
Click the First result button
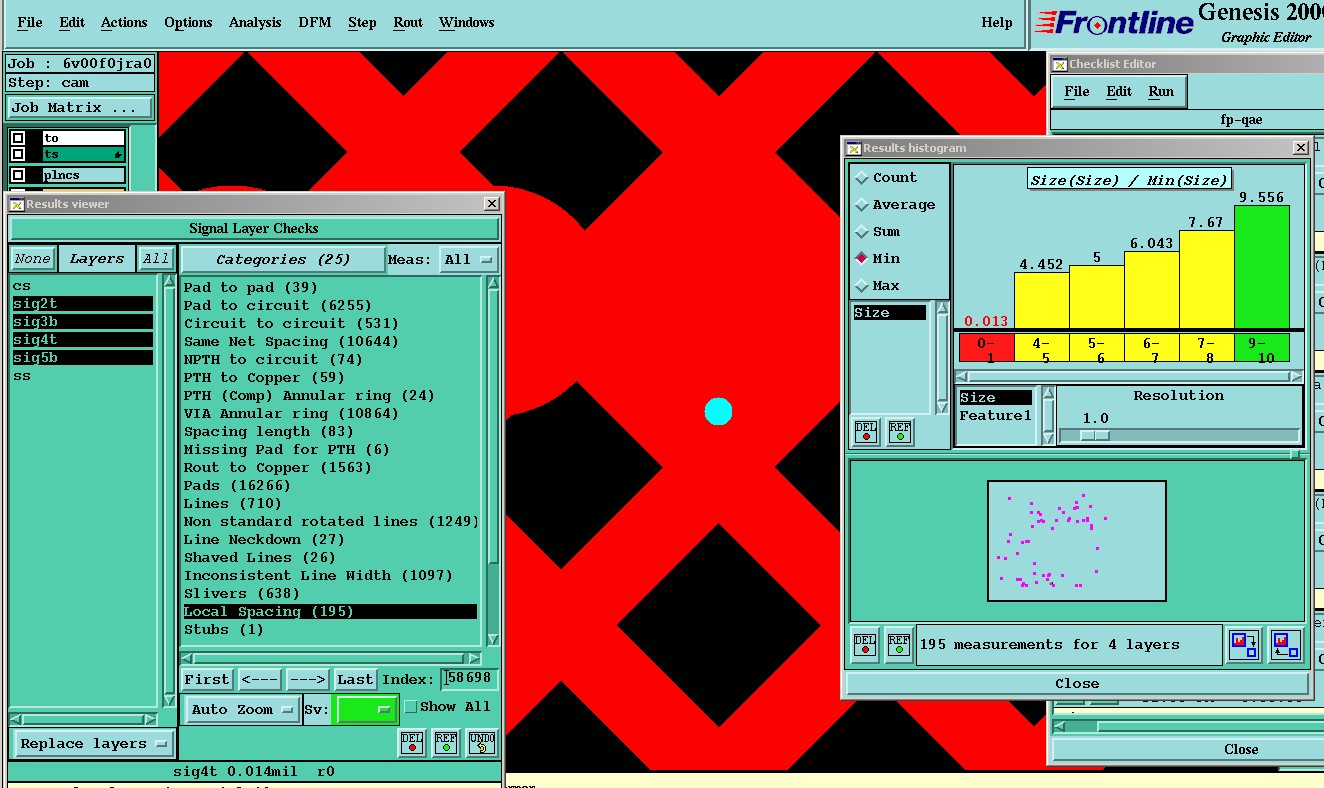(x=207, y=679)
